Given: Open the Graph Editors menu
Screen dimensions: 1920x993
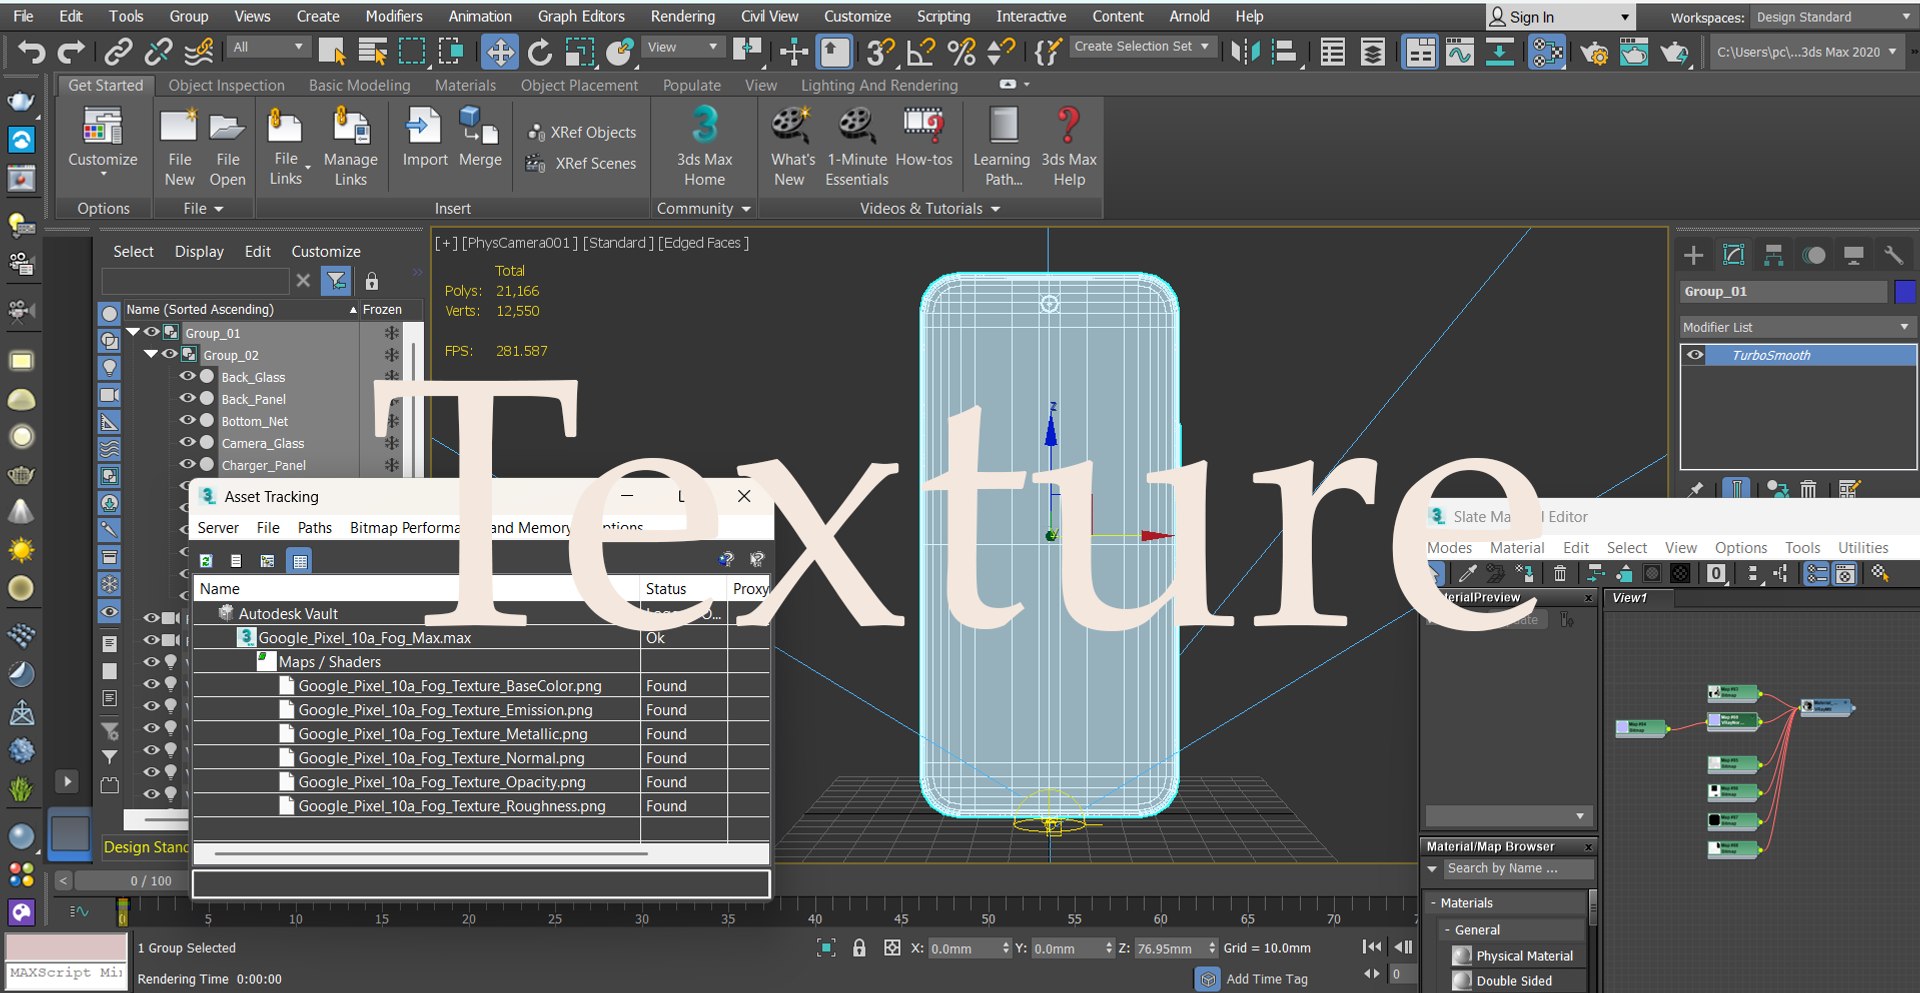Looking at the screenshot, I should click(x=581, y=16).
